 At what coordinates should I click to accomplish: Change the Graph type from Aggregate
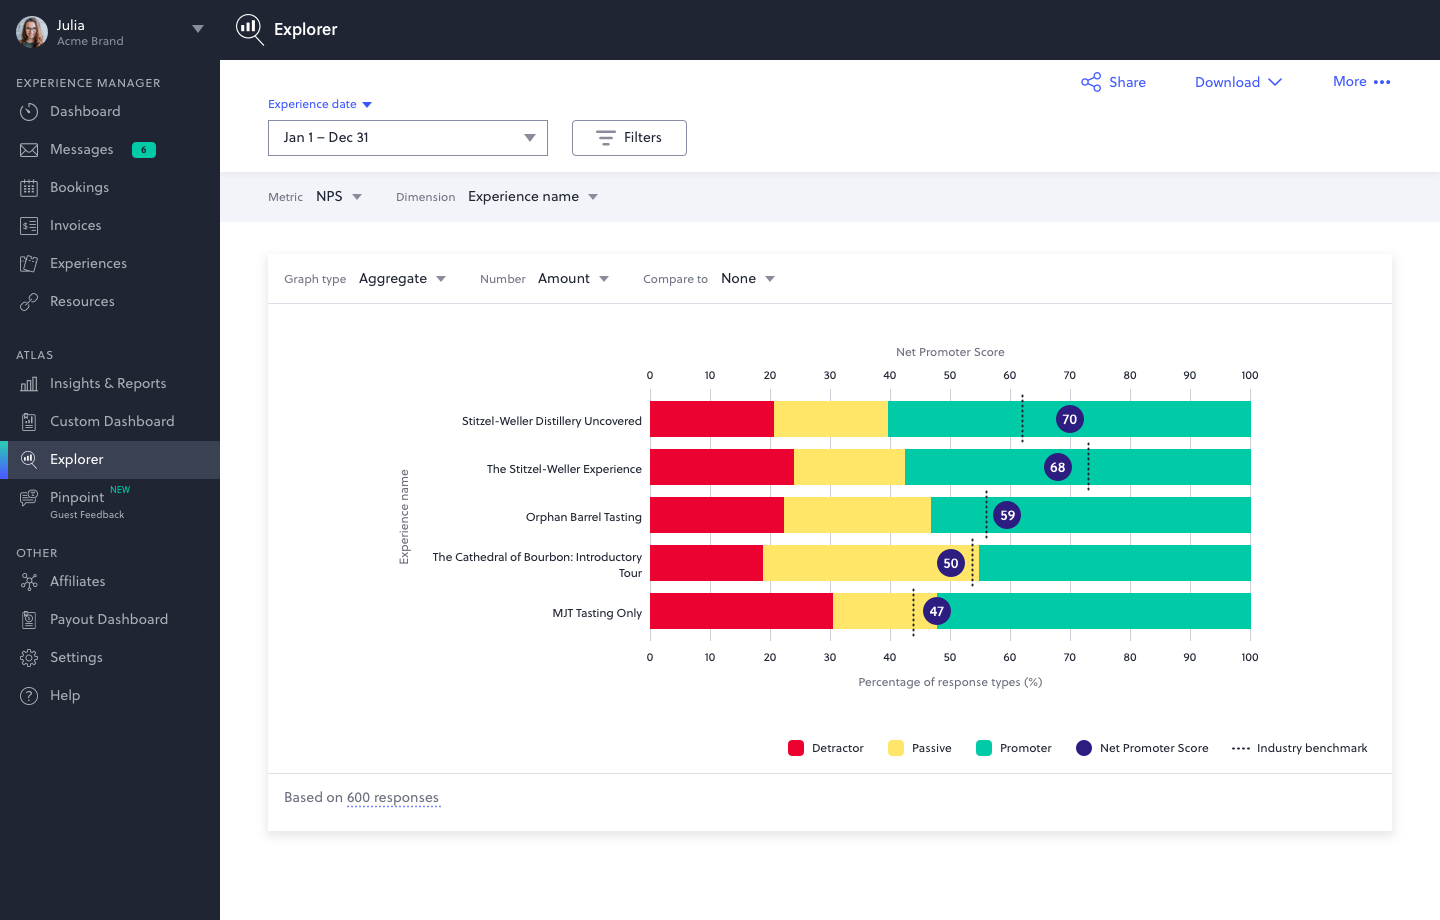402,278
